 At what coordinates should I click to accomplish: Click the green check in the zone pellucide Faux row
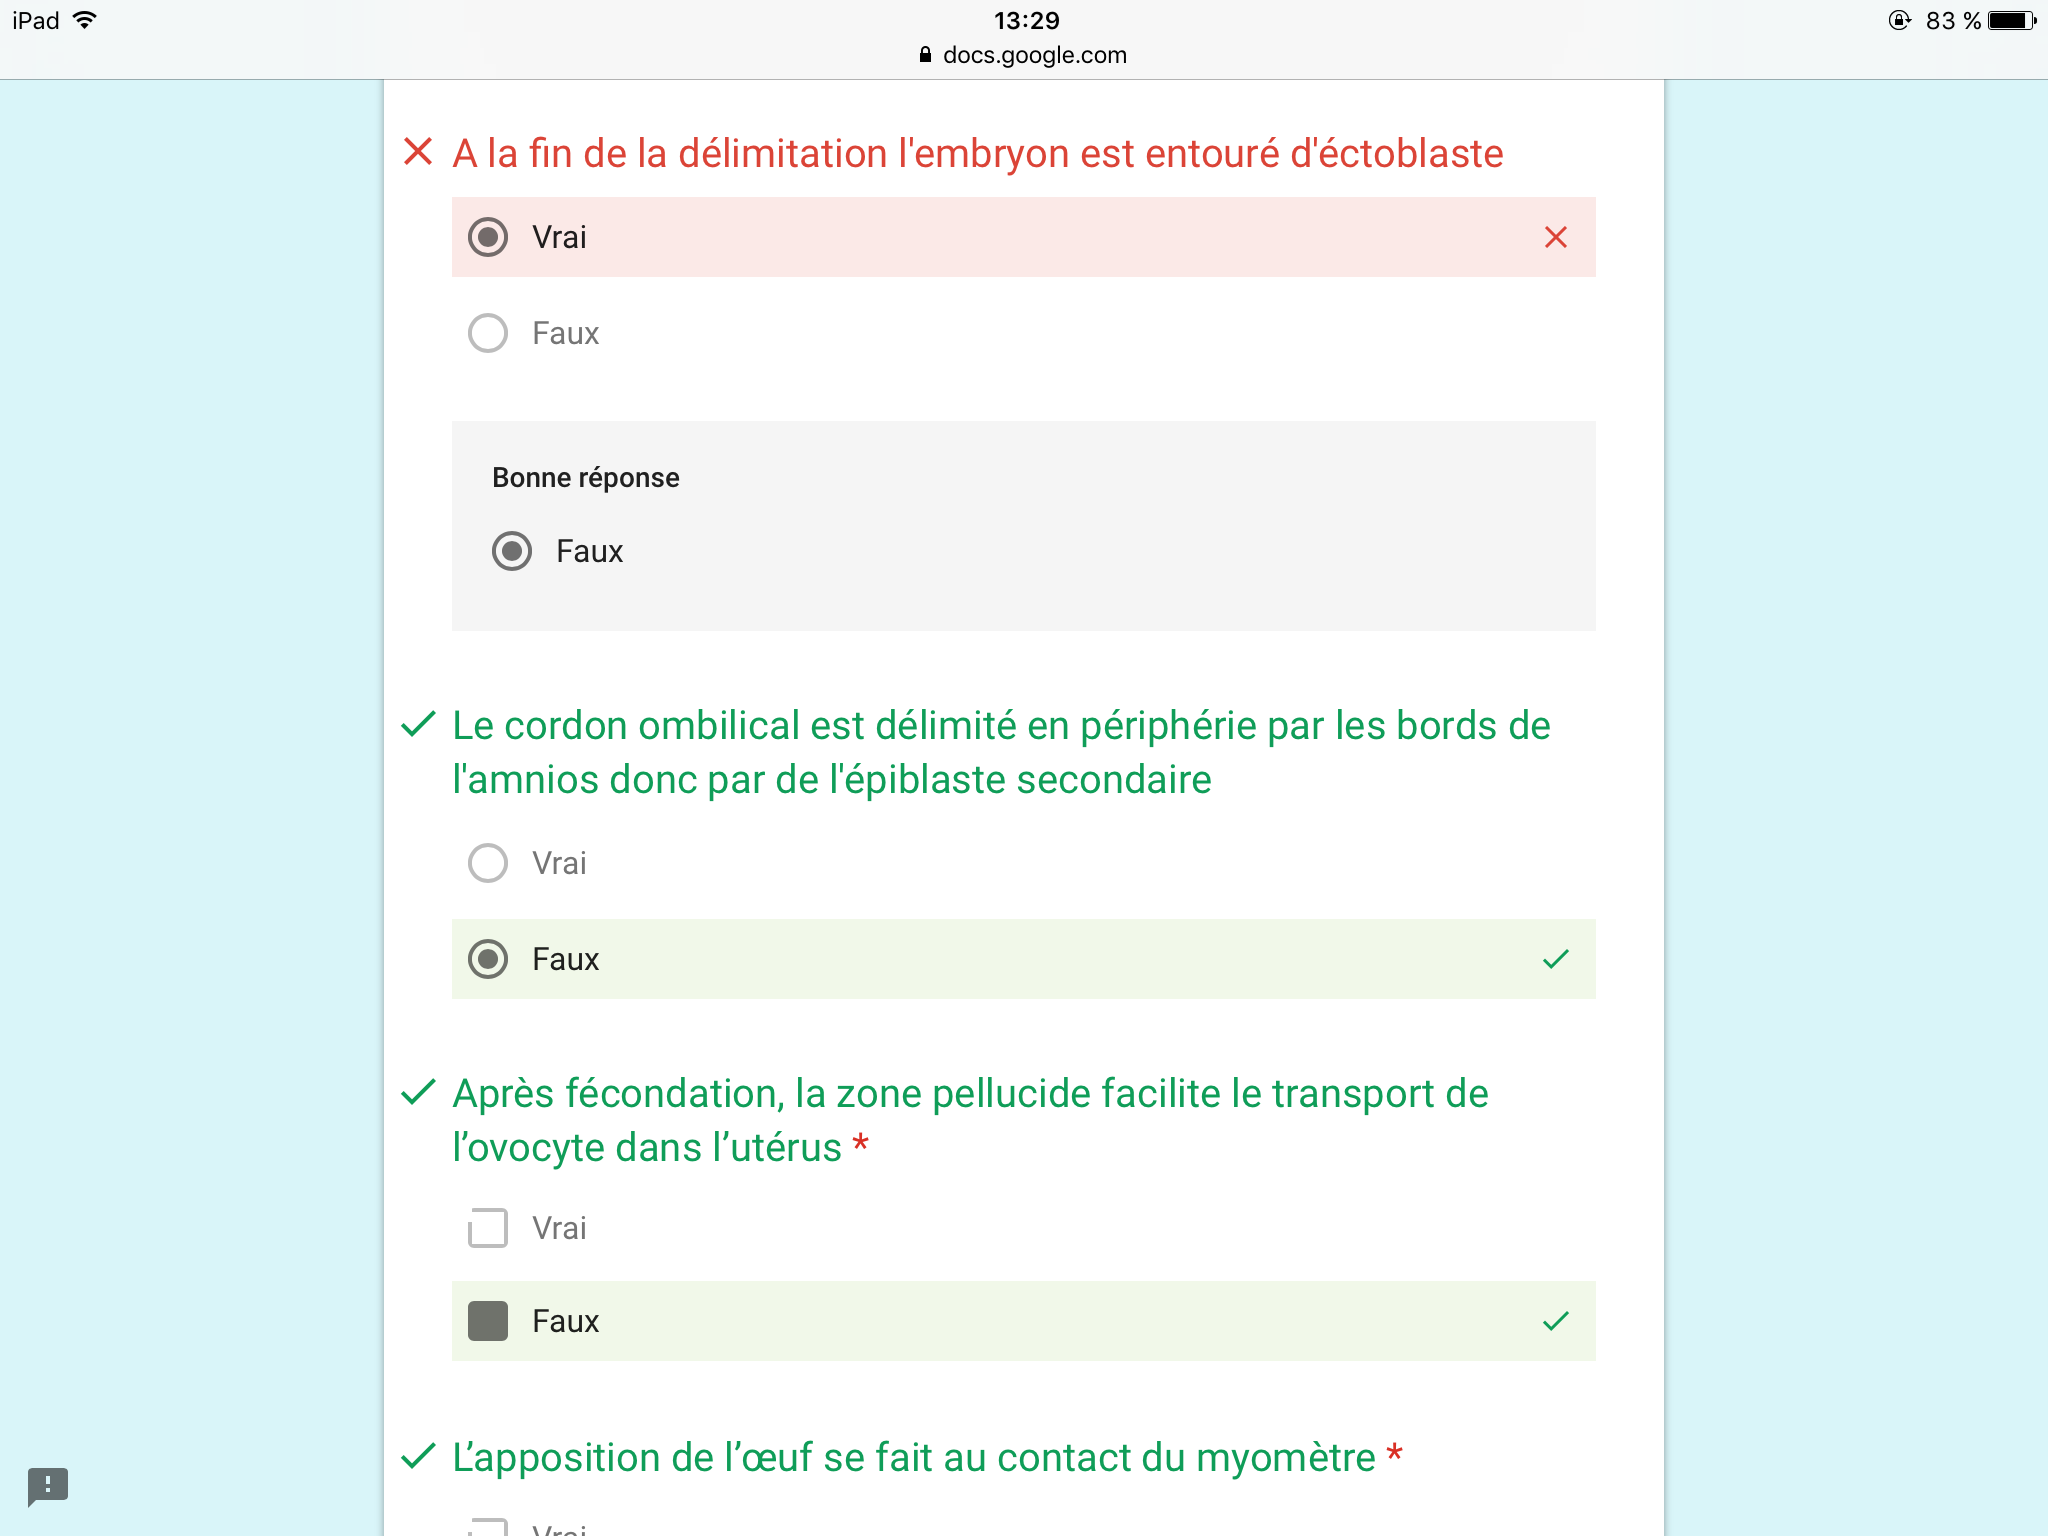point(1555,1321)
